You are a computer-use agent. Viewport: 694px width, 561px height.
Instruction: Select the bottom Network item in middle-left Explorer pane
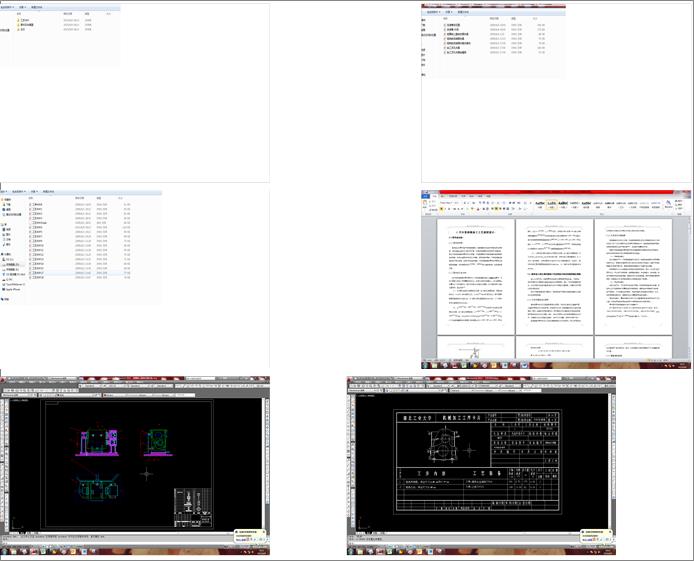[6, 300]
